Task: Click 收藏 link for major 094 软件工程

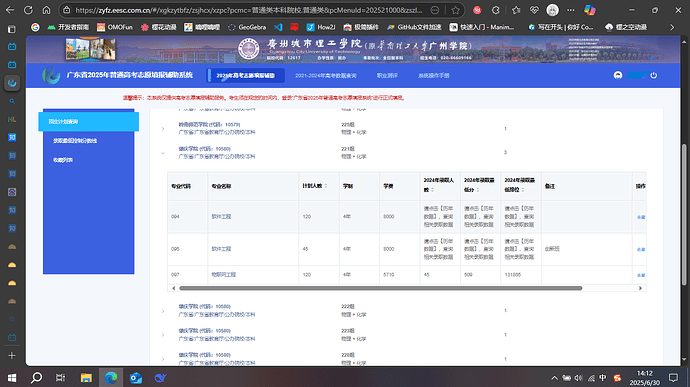Action: tap(641, 217)
